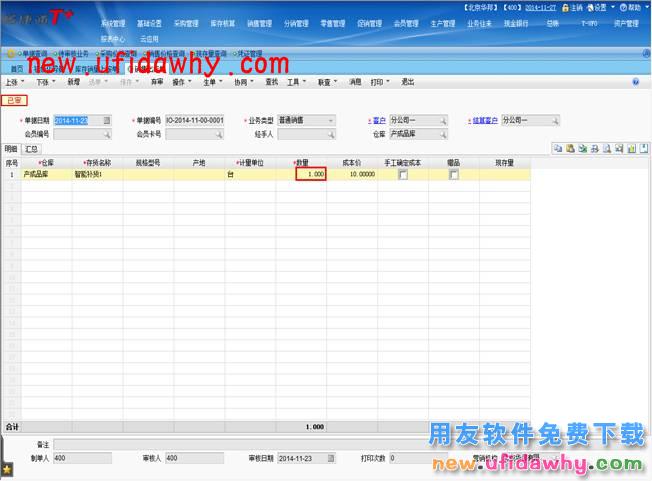Open the 采购管理 top menu
Screen dimensions: 652x481
coord(186,23)
